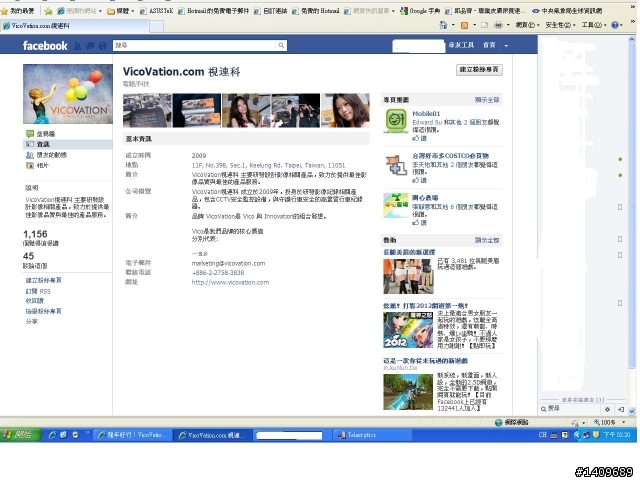Image resolution: width=640 pixels, height=480 pixels.
Task: Open the first sponsored ad image with legs
Action: (408, 276)
